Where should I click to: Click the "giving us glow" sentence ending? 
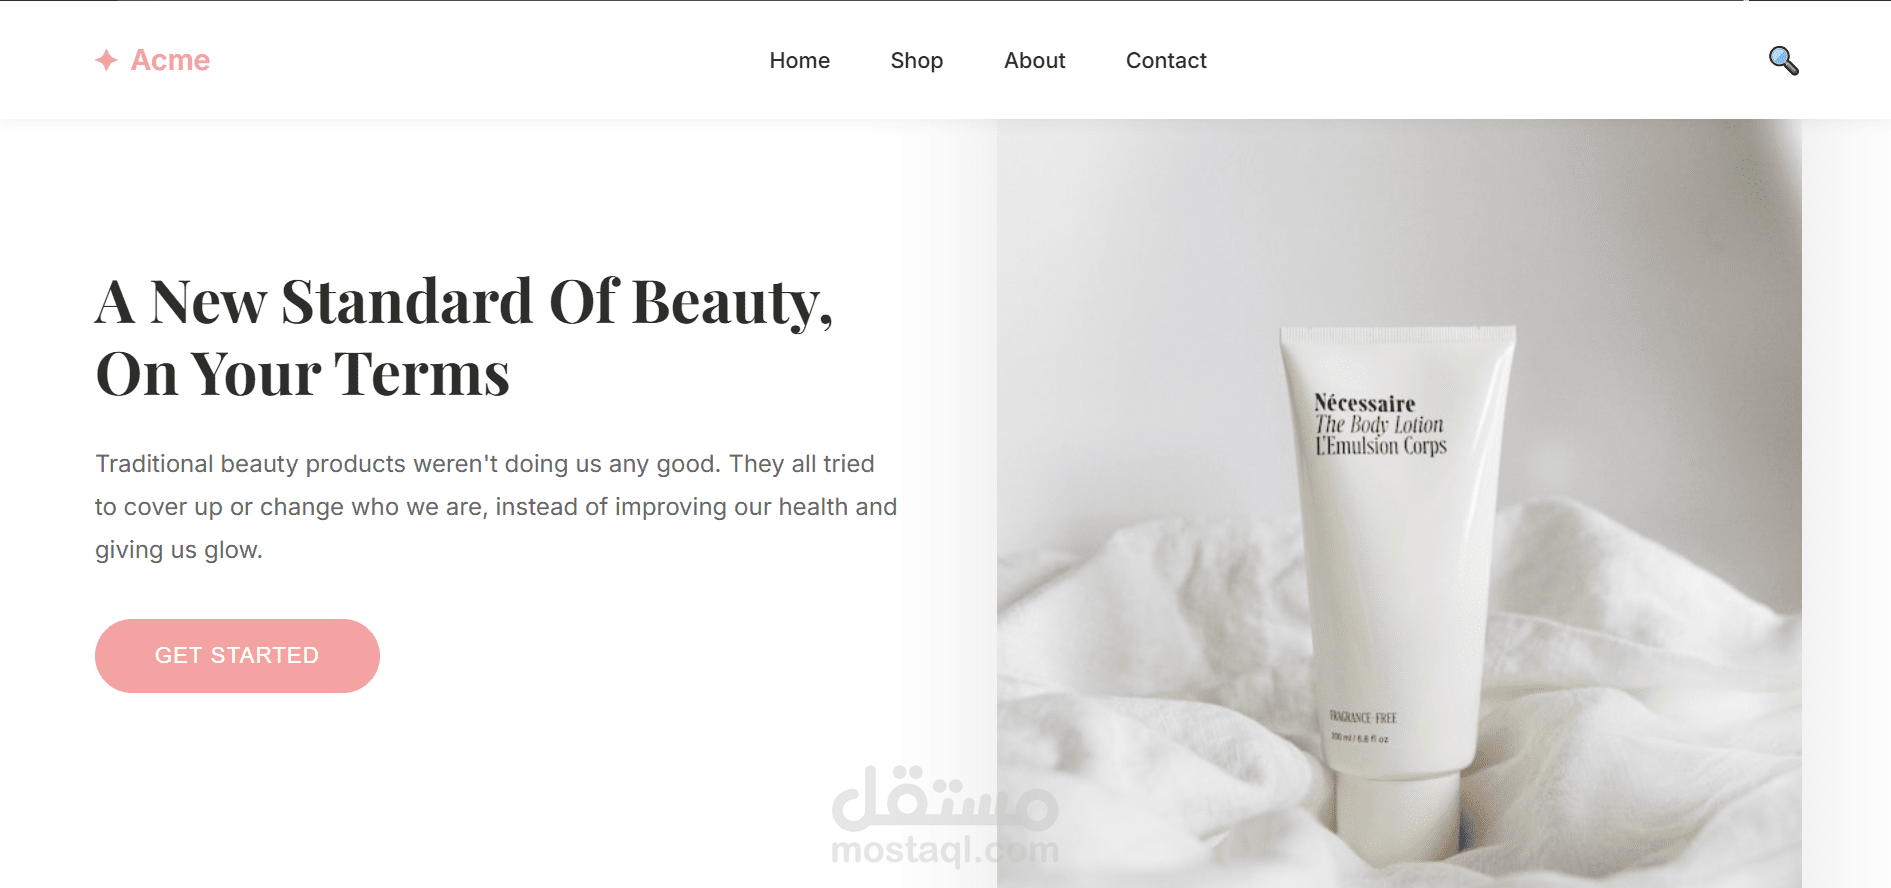pyautogui.click(x=179, y=550)
